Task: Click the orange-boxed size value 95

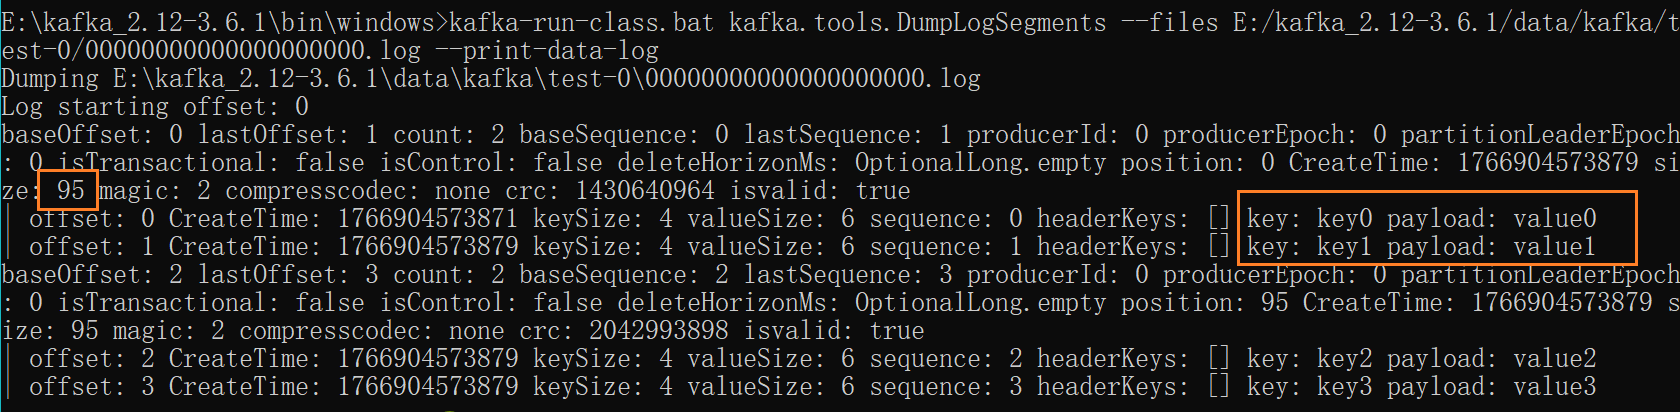Action: click(70, 190)
